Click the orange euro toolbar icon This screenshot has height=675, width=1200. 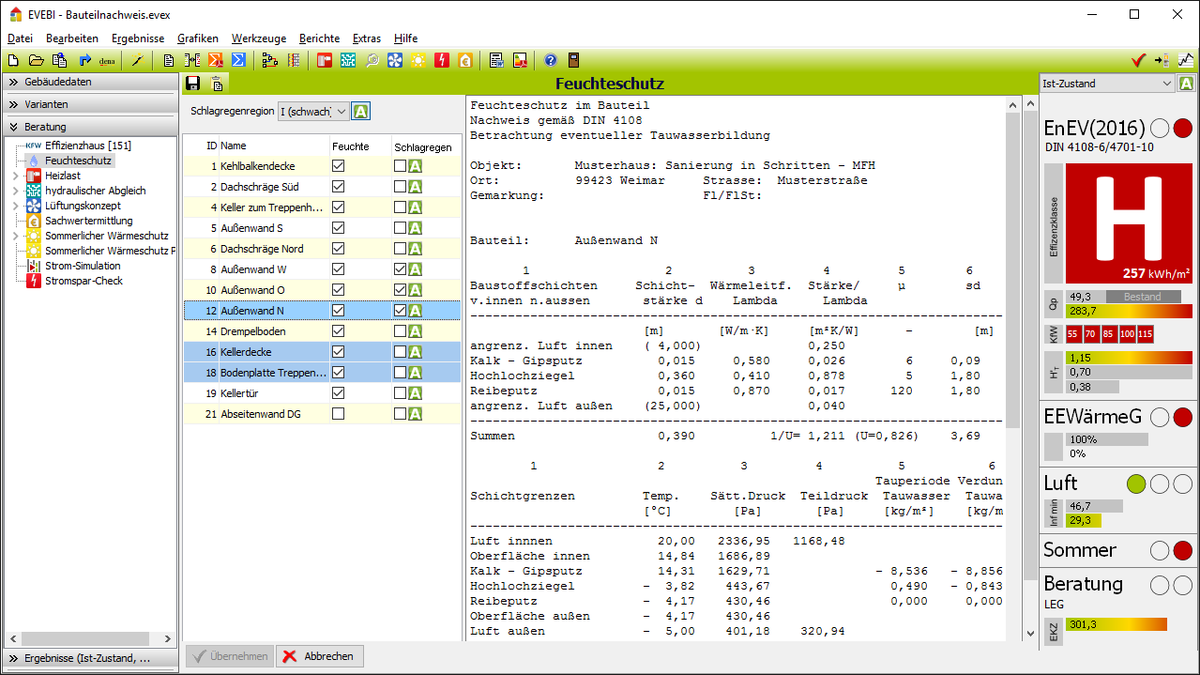tap(465, 60)
